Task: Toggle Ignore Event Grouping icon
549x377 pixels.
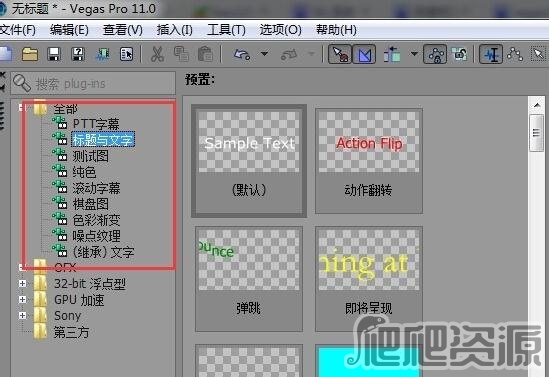Action: [x=459, y=54]
